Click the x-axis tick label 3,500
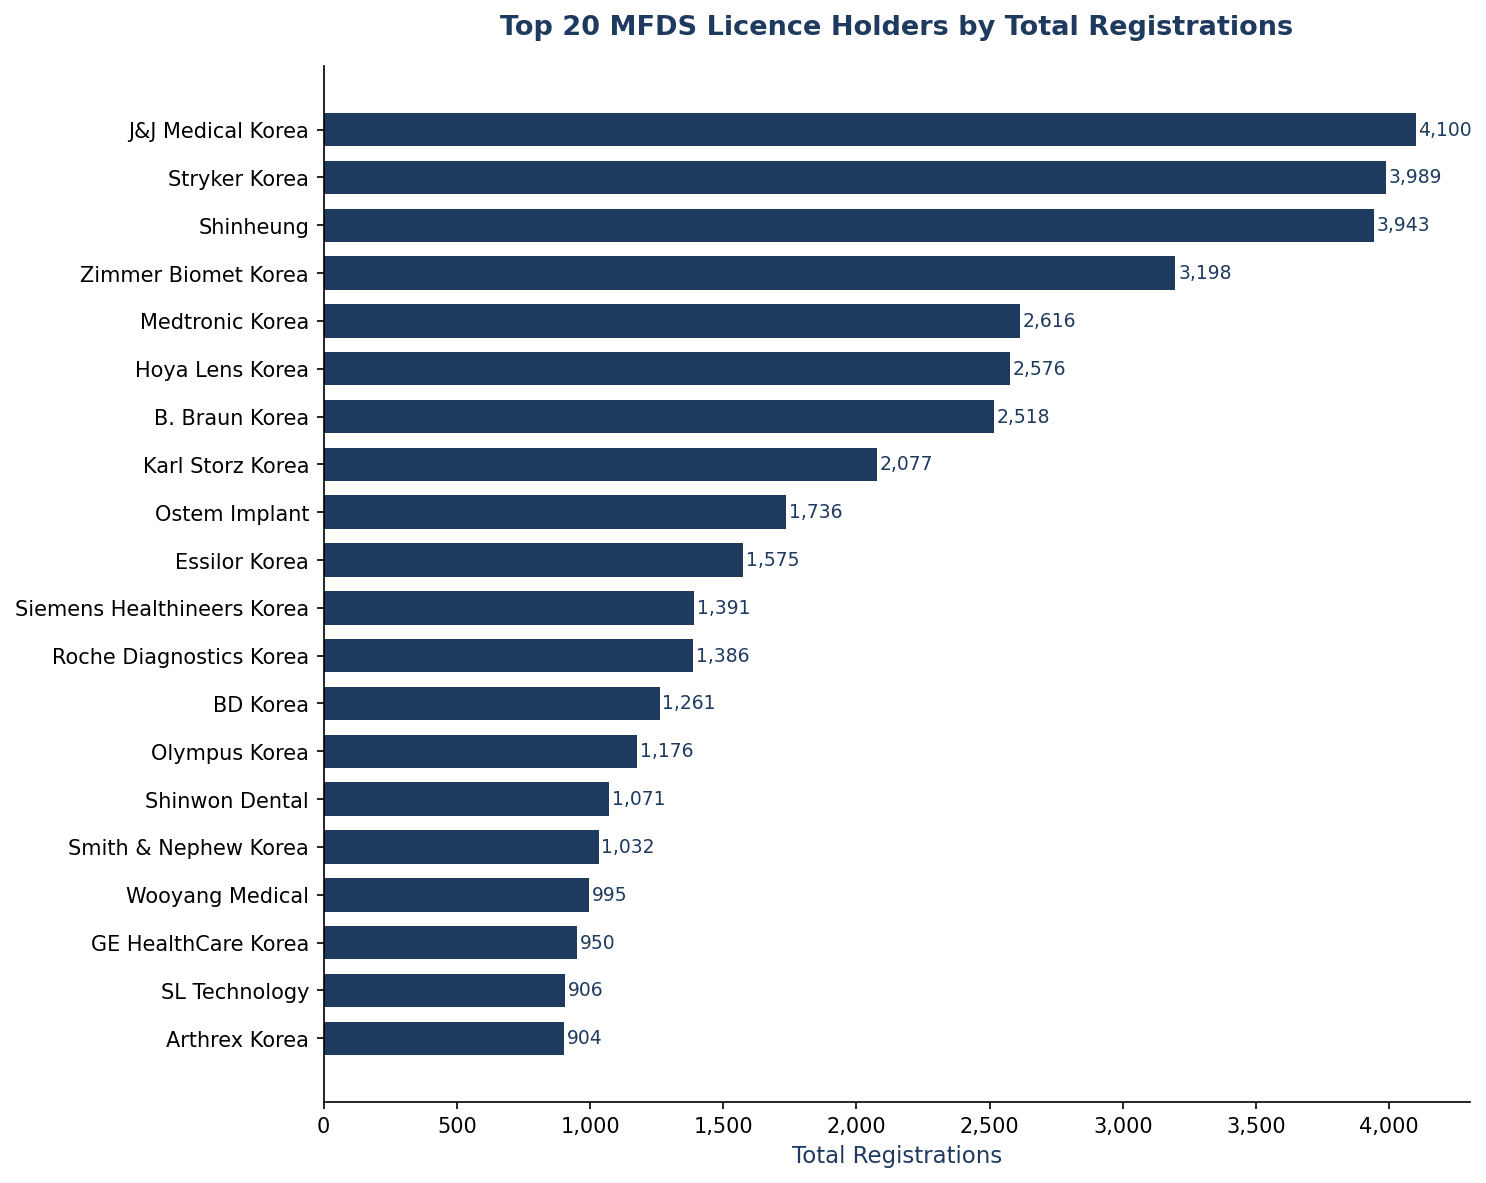The width and height of the screenshot is (1486, 1183). click(1256, 1126)
